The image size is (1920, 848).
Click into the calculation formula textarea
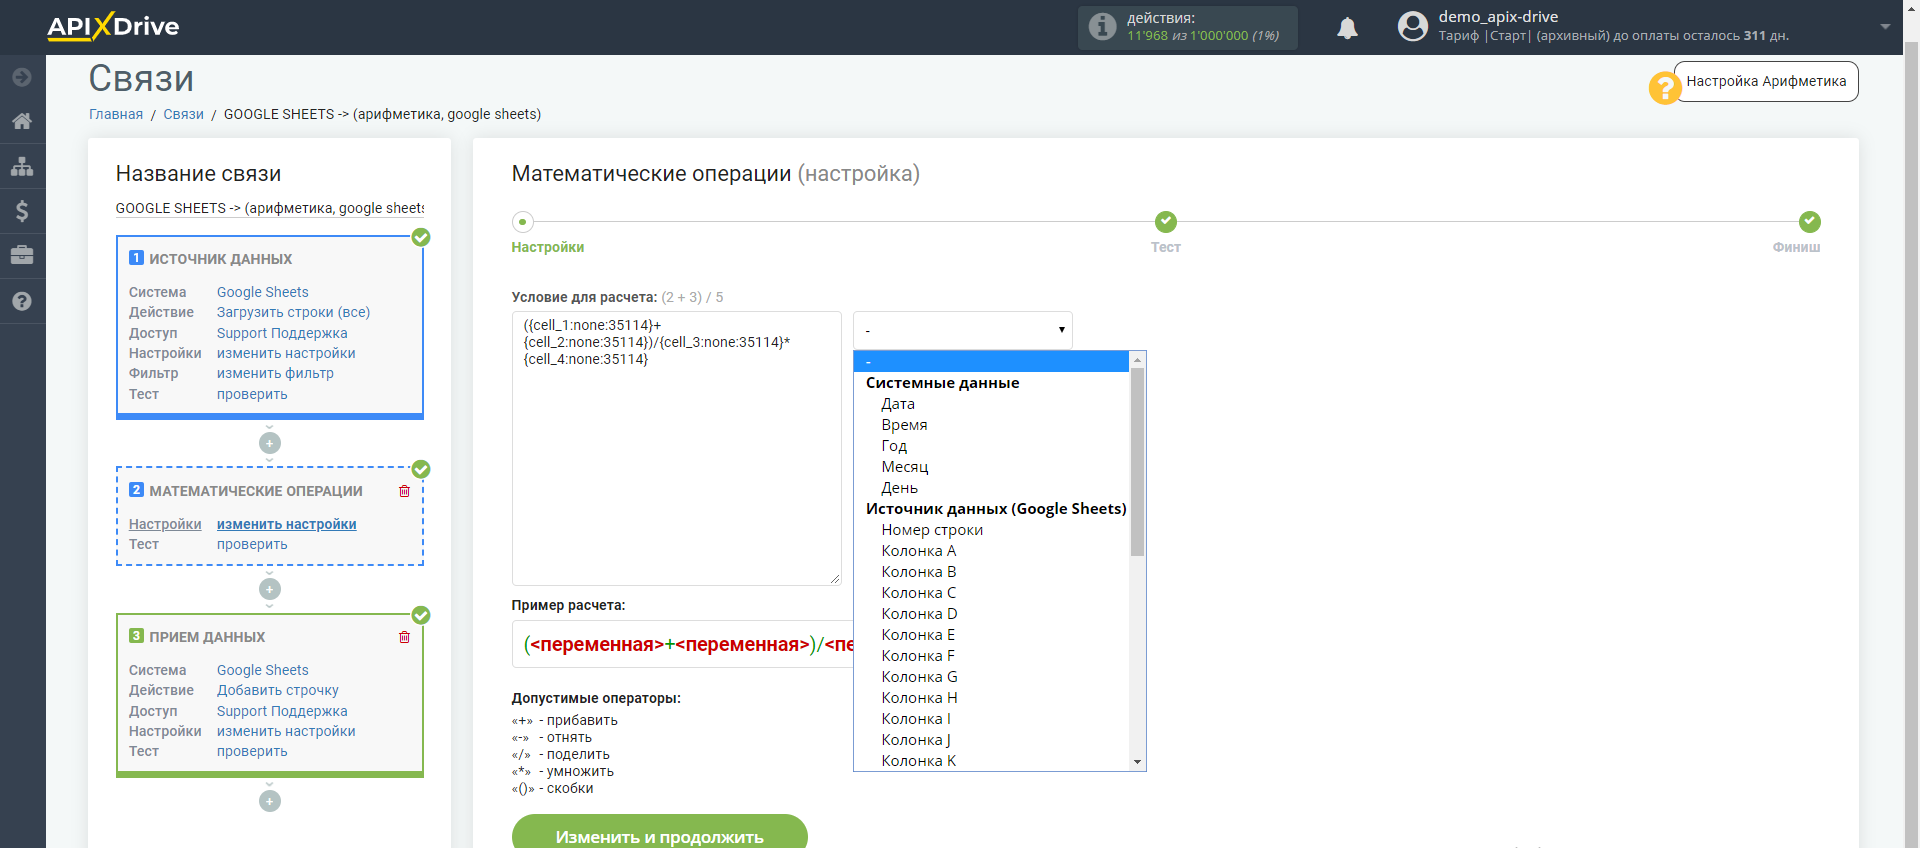[x=677, y=448]
